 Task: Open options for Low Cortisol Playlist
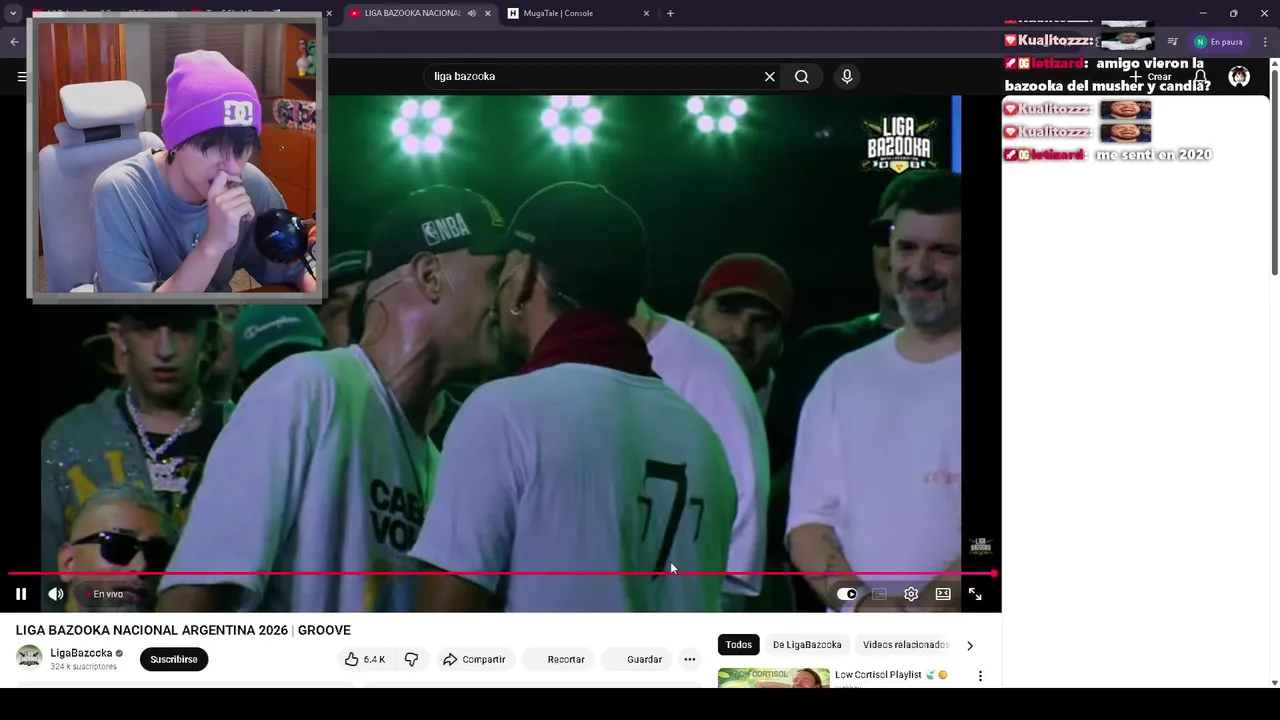coord(980,676)
